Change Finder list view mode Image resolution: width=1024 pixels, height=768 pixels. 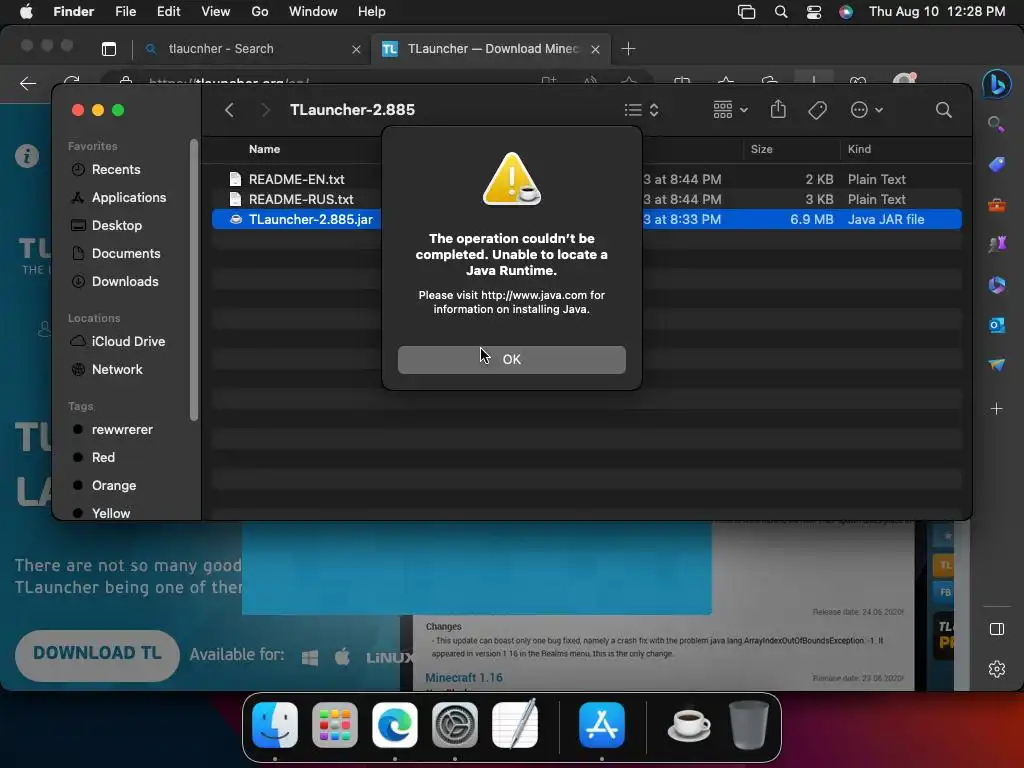641,110
